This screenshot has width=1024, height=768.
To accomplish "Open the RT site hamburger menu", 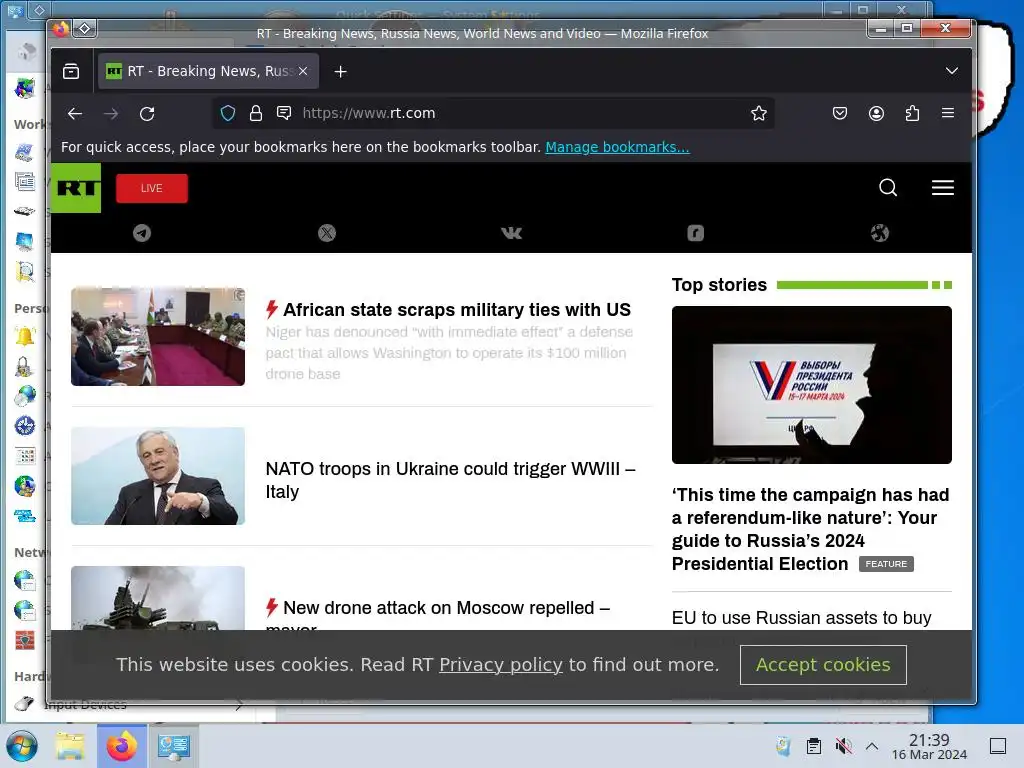I will (x=942, y=188).
